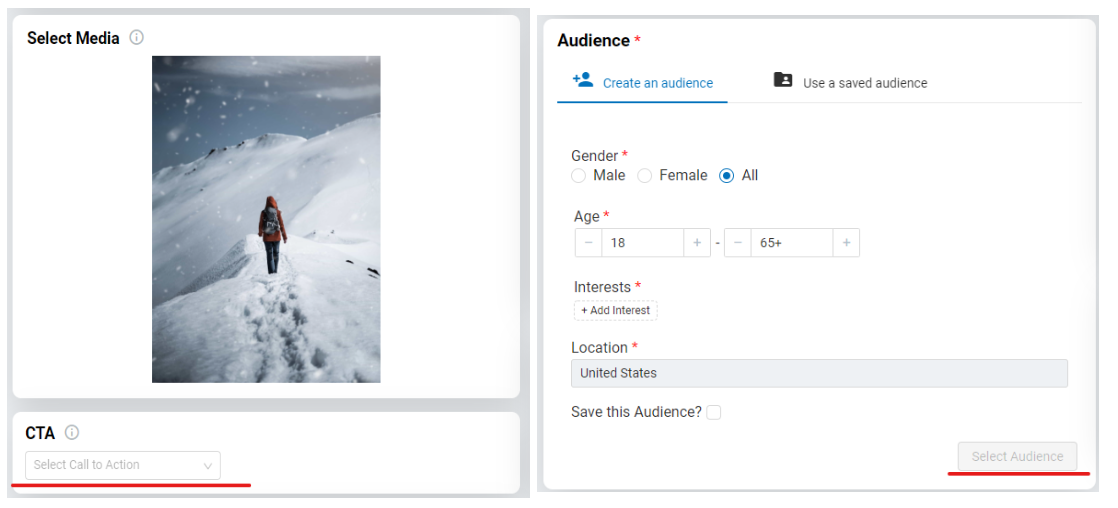Decrease the minimum age with minus button
The image size is (1118, 508).
588,243
